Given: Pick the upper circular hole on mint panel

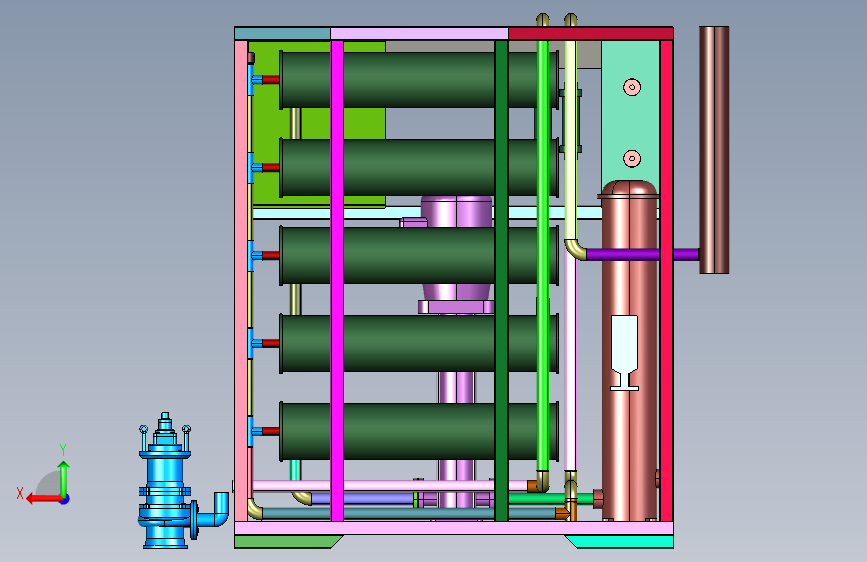Looking at the screenshot, I should 632,87.
